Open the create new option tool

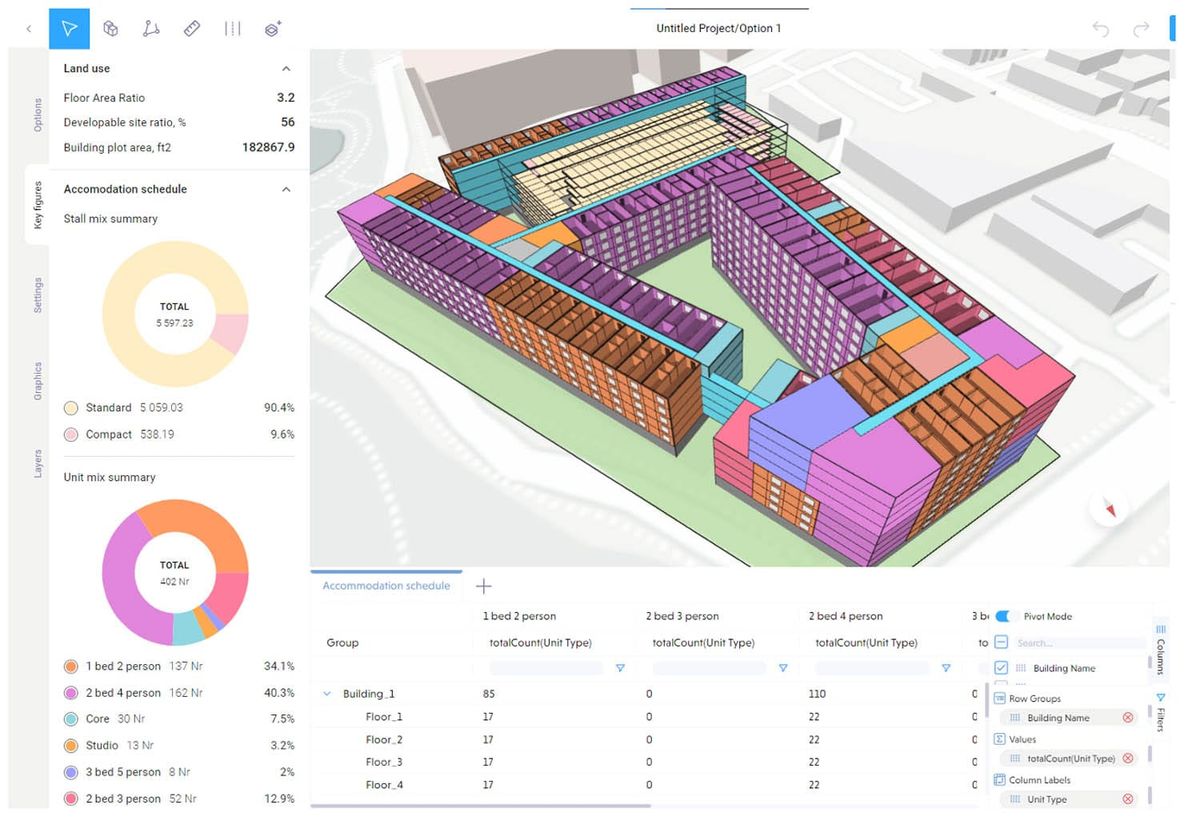click(x=272, y=28)
